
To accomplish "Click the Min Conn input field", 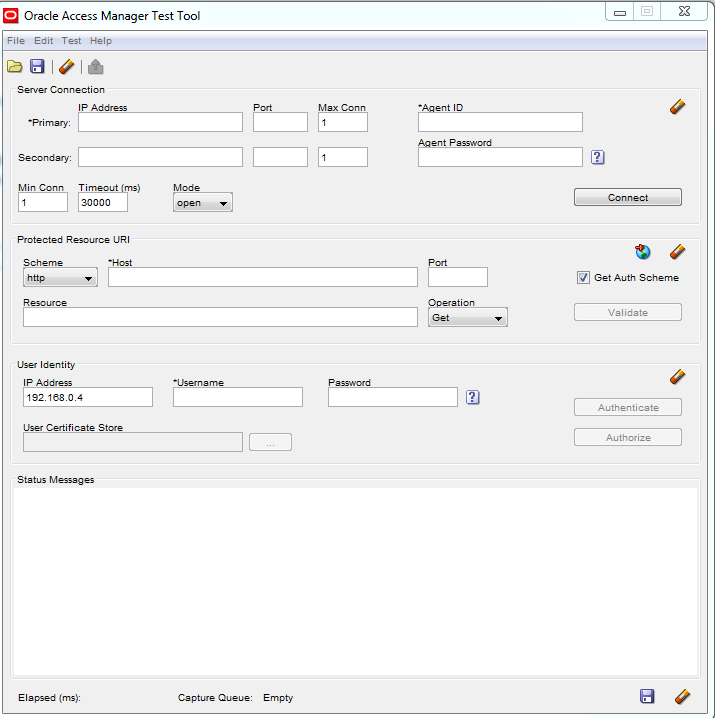I will click(x=43, y=202).
